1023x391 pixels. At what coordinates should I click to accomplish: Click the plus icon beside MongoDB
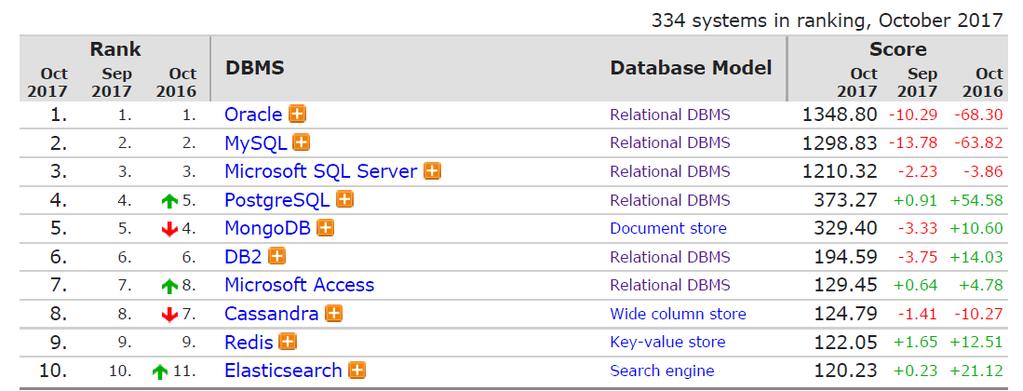coord(326,228)
